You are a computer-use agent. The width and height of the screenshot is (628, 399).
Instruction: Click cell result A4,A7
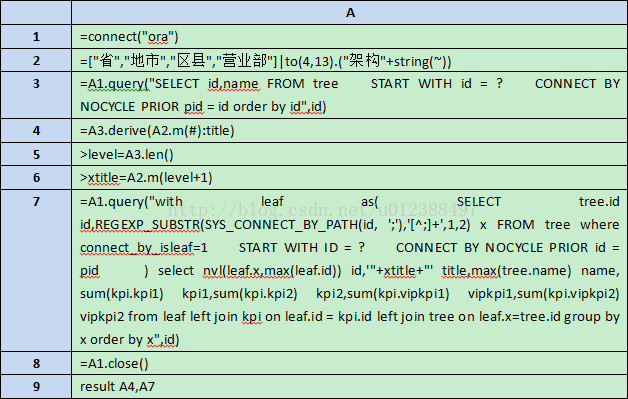pyautogui.click(x=350, y=387)
